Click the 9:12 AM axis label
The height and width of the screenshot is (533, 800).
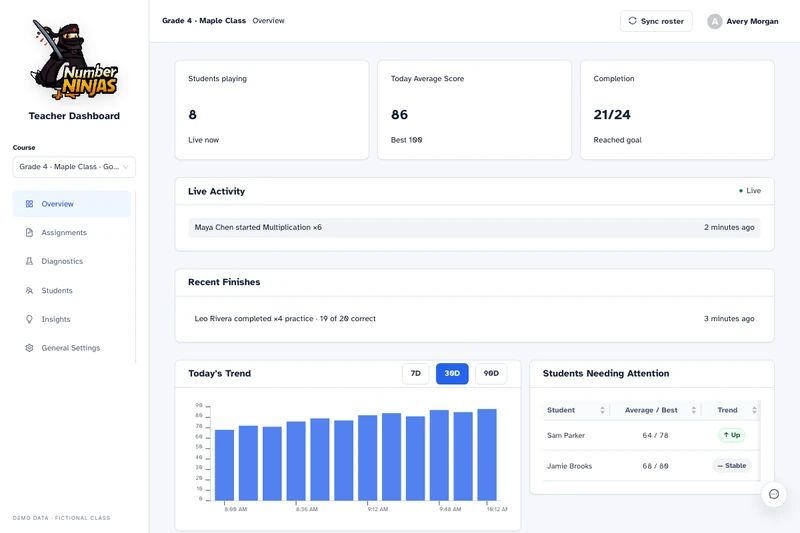point(378,509)
